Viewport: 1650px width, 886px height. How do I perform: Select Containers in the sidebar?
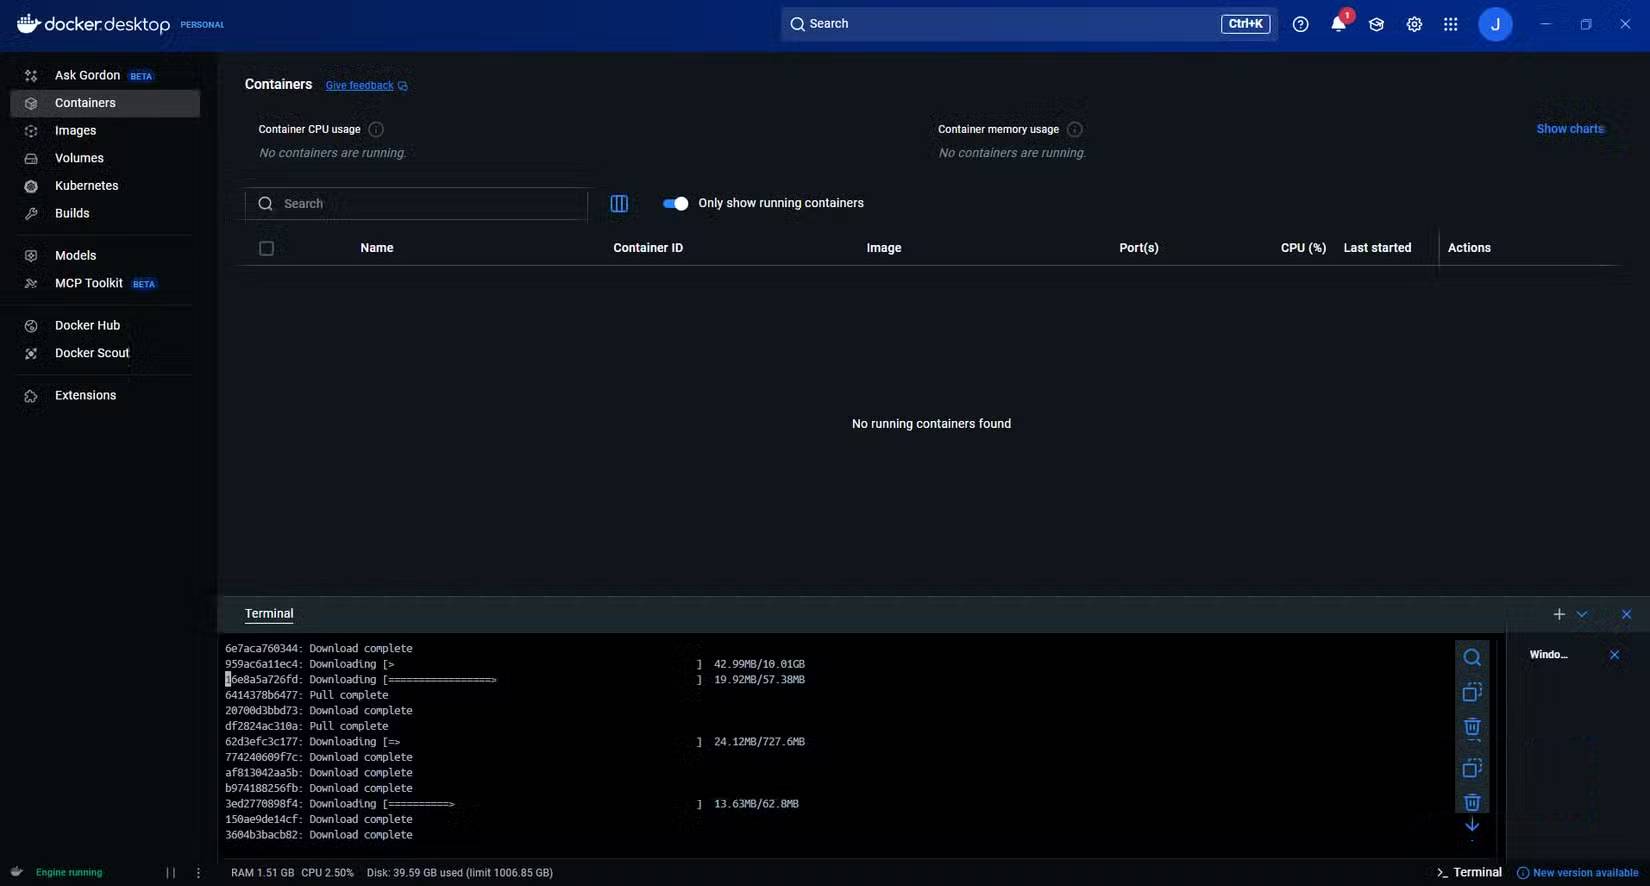coord(105,103)
